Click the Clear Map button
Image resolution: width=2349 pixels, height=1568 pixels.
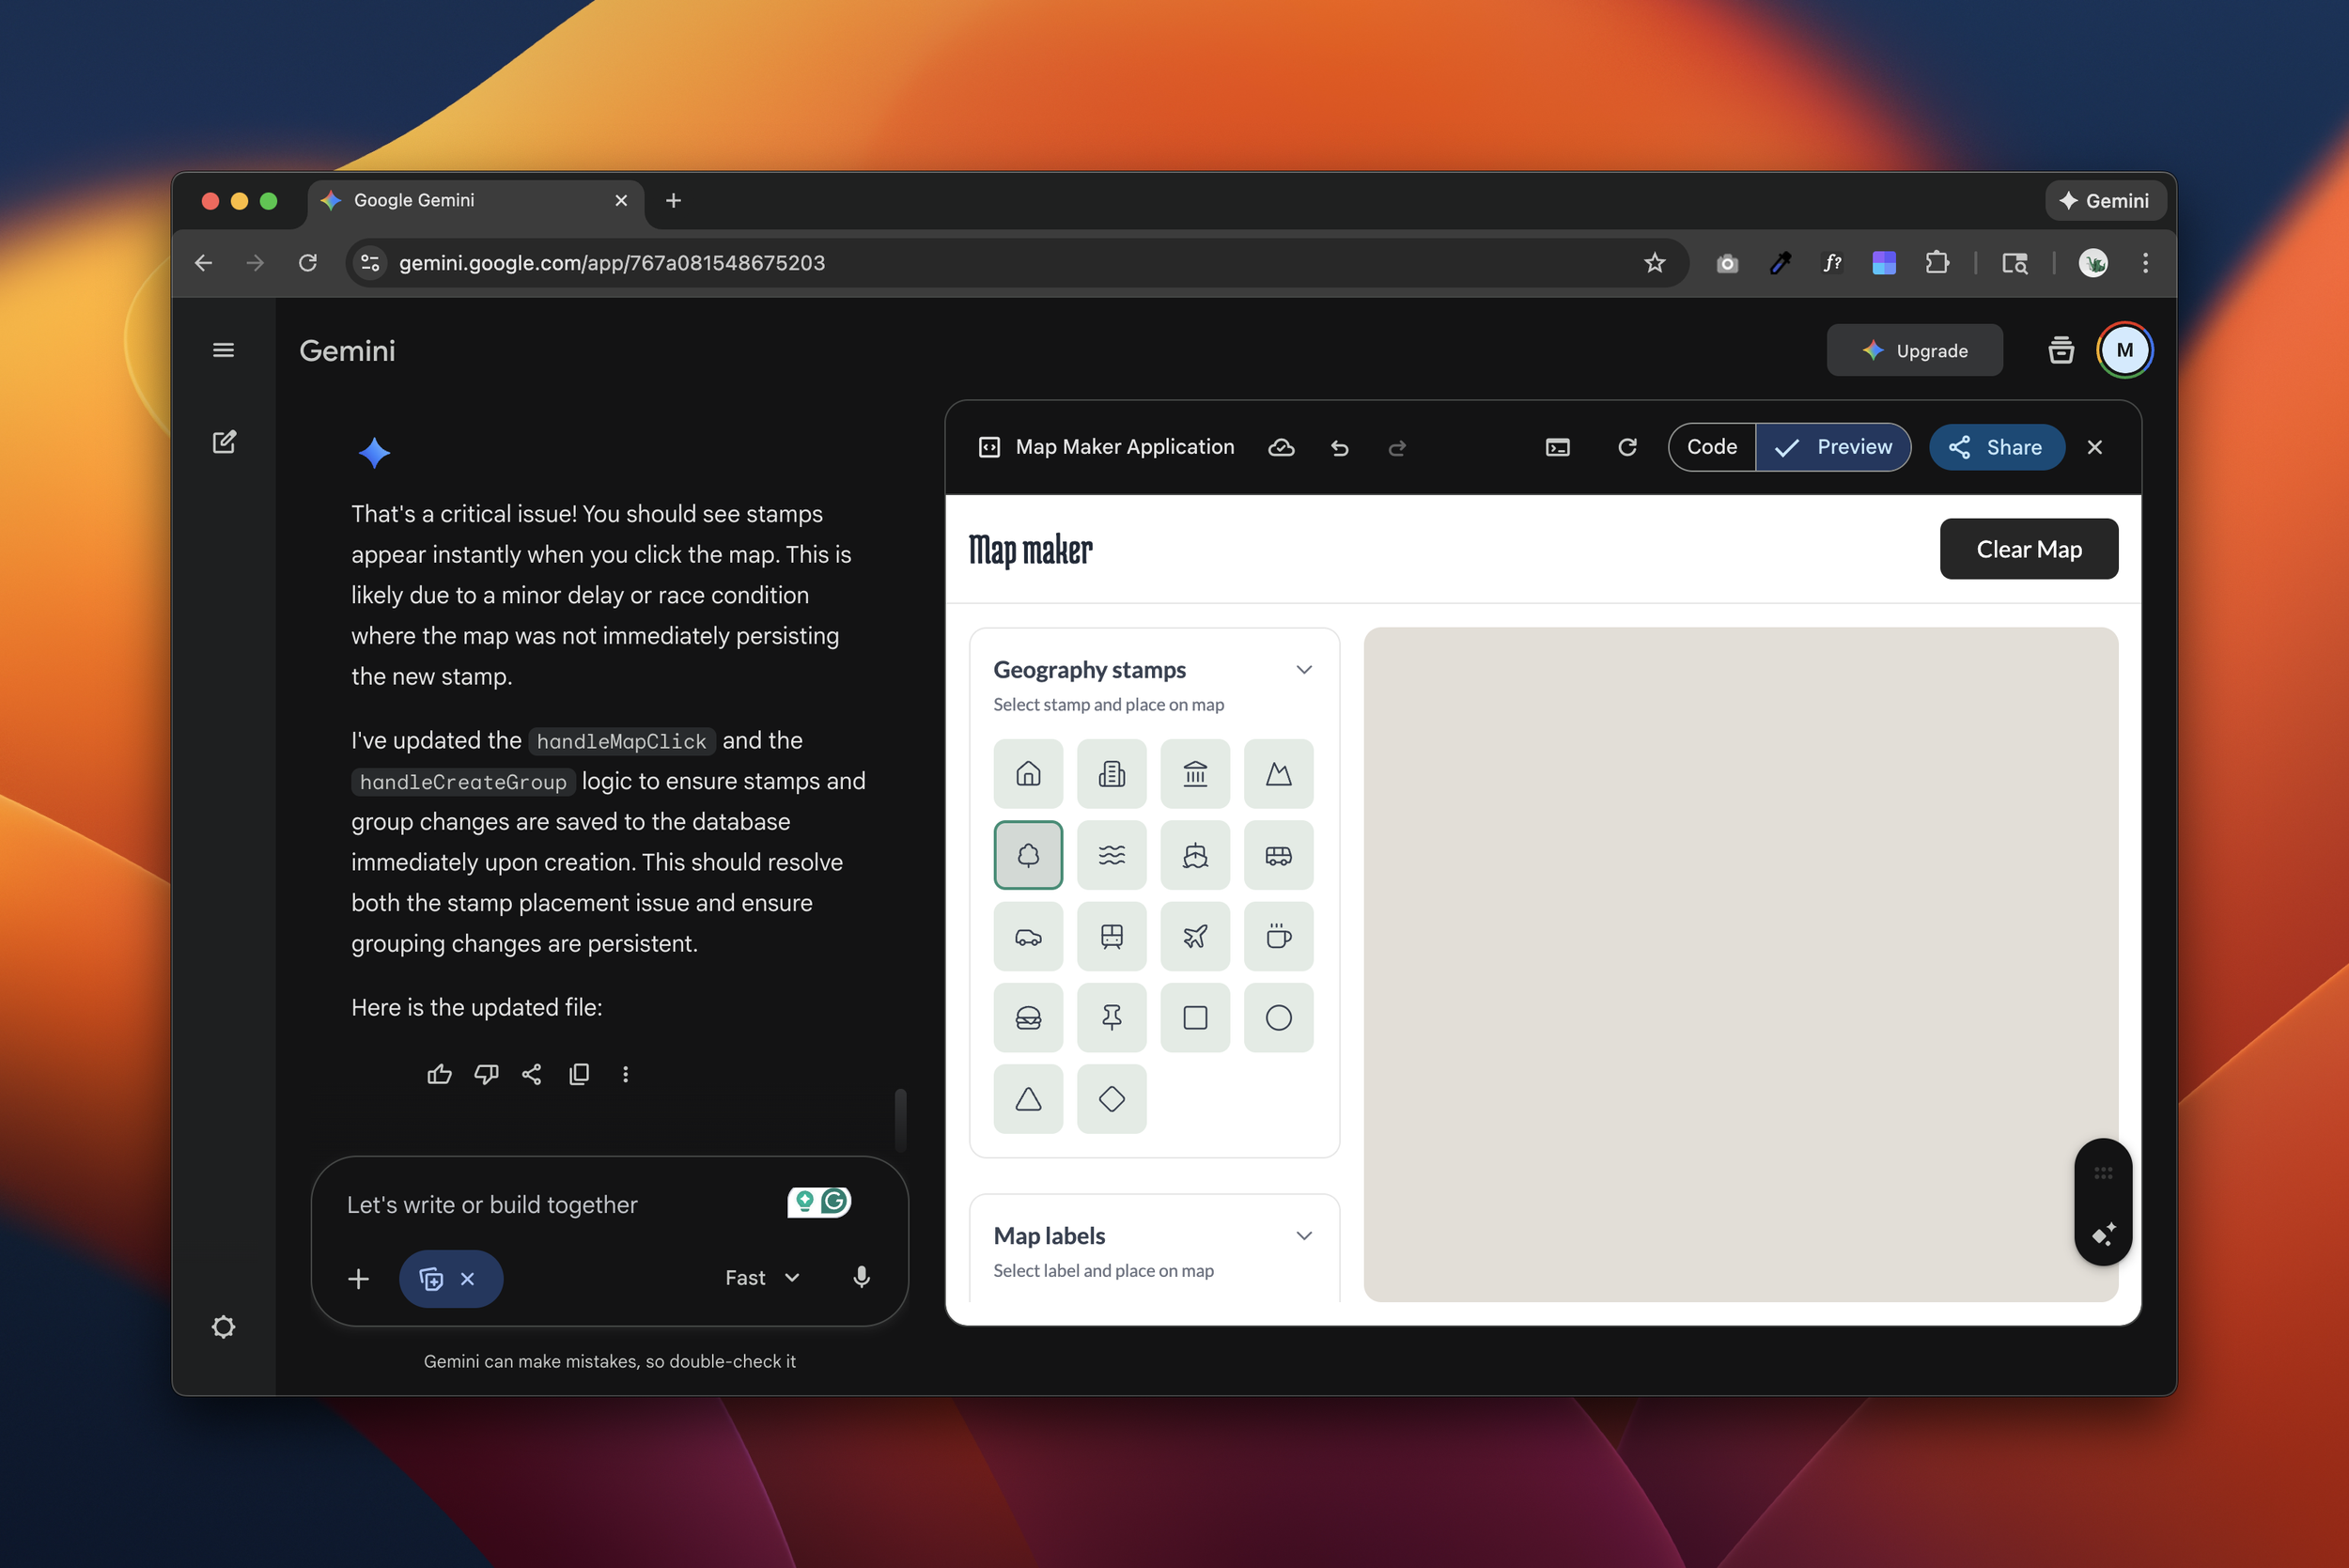click(x=2028, y=549)
